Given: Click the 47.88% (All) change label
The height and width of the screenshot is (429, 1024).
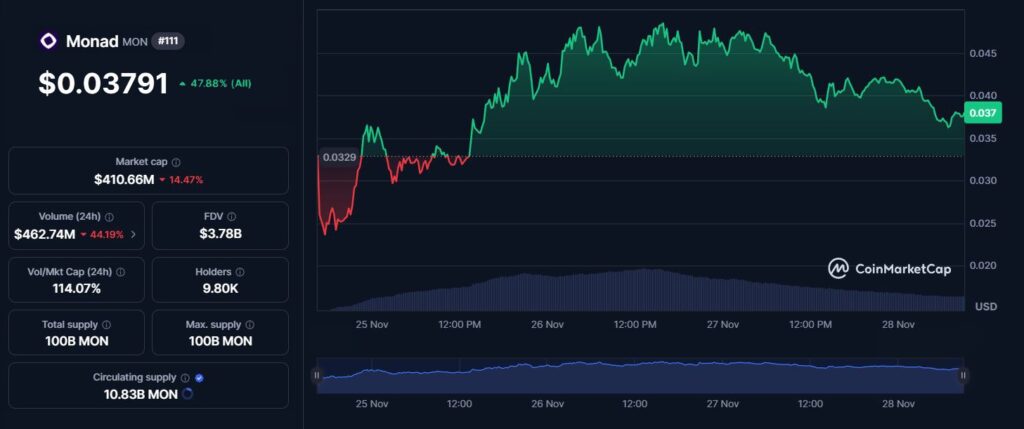Looking at the screenshot, I should (x=215, y=84).
